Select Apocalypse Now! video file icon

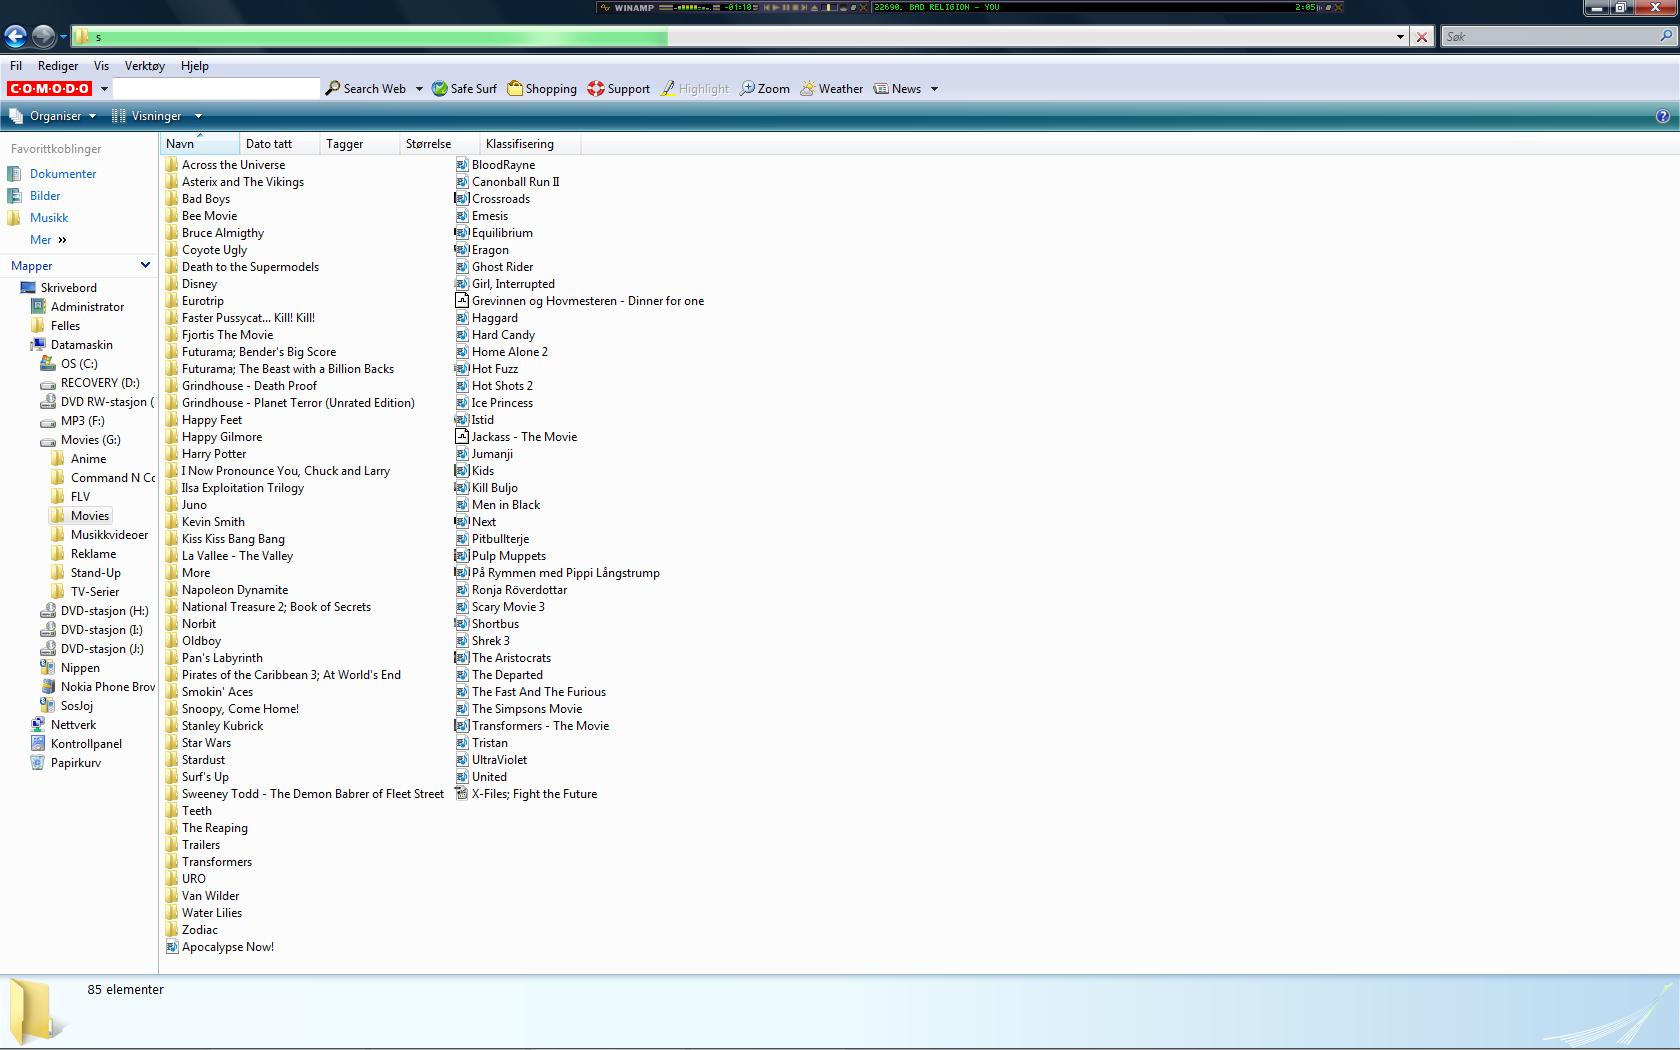172,947
